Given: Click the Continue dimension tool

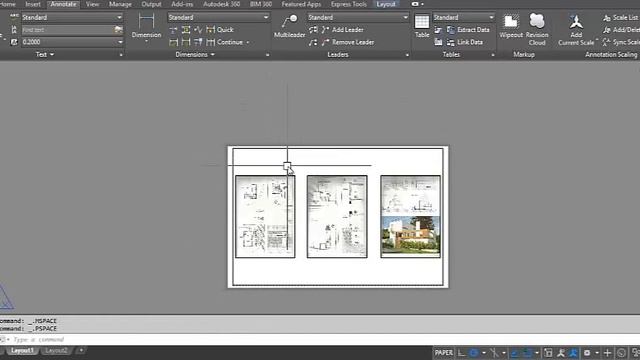Looking at the screenshot, I should click(225, 42).
